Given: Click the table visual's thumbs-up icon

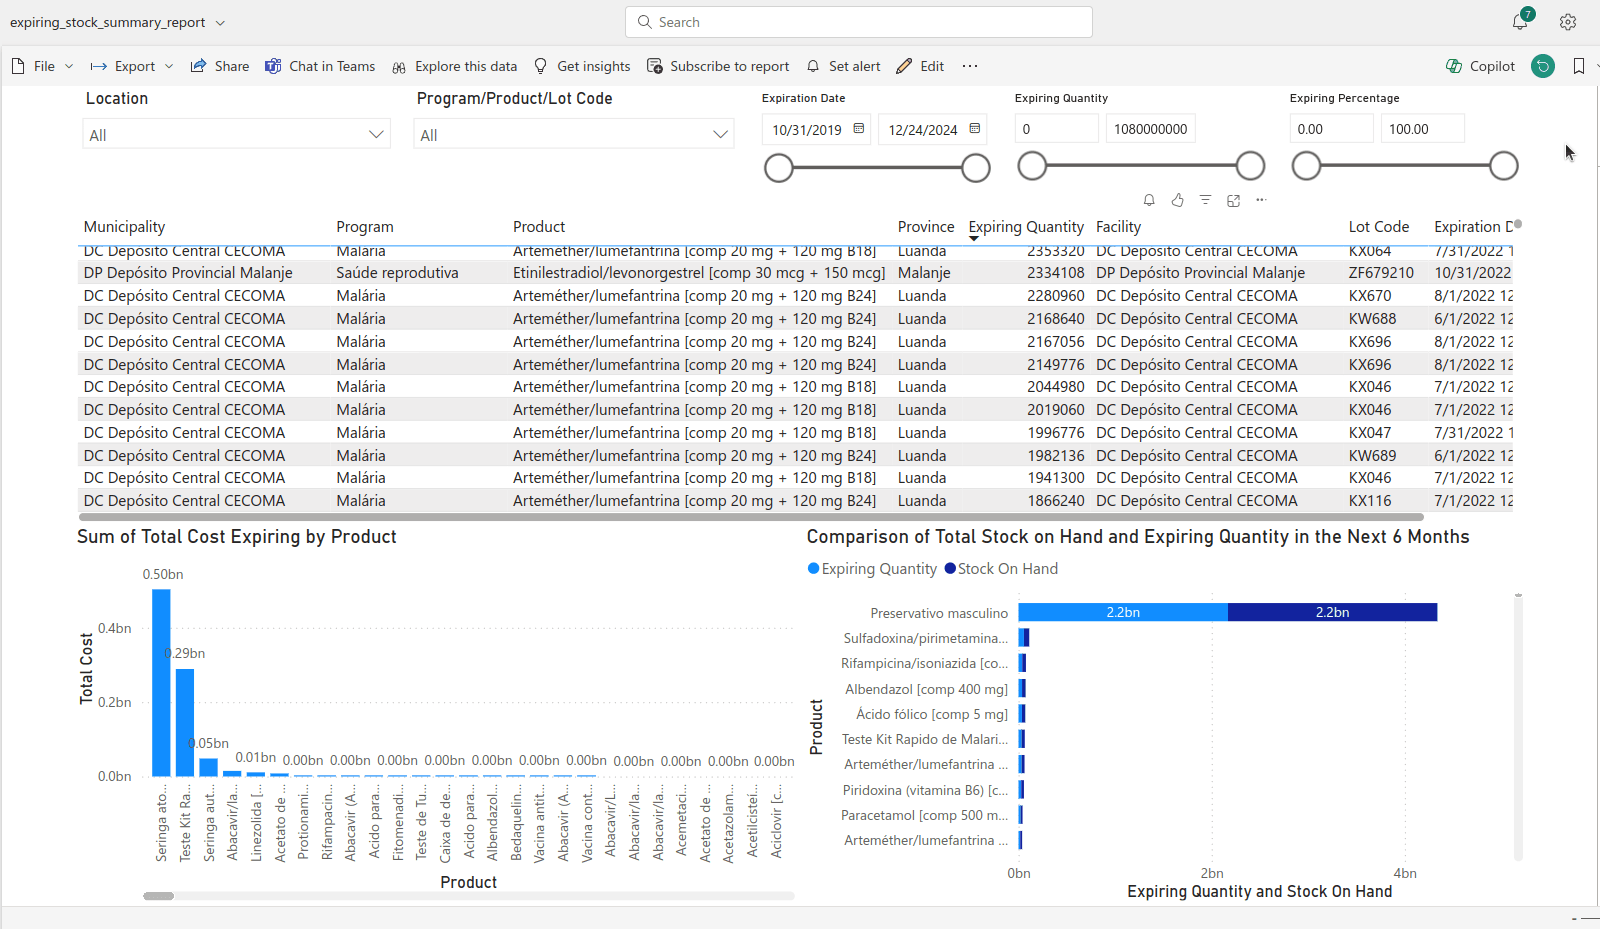Looking at the screenshot, I should point(1177,200).
